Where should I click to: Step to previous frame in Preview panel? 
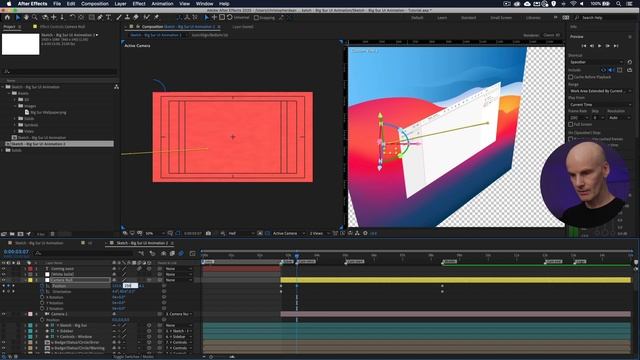[x=592, y=46]
